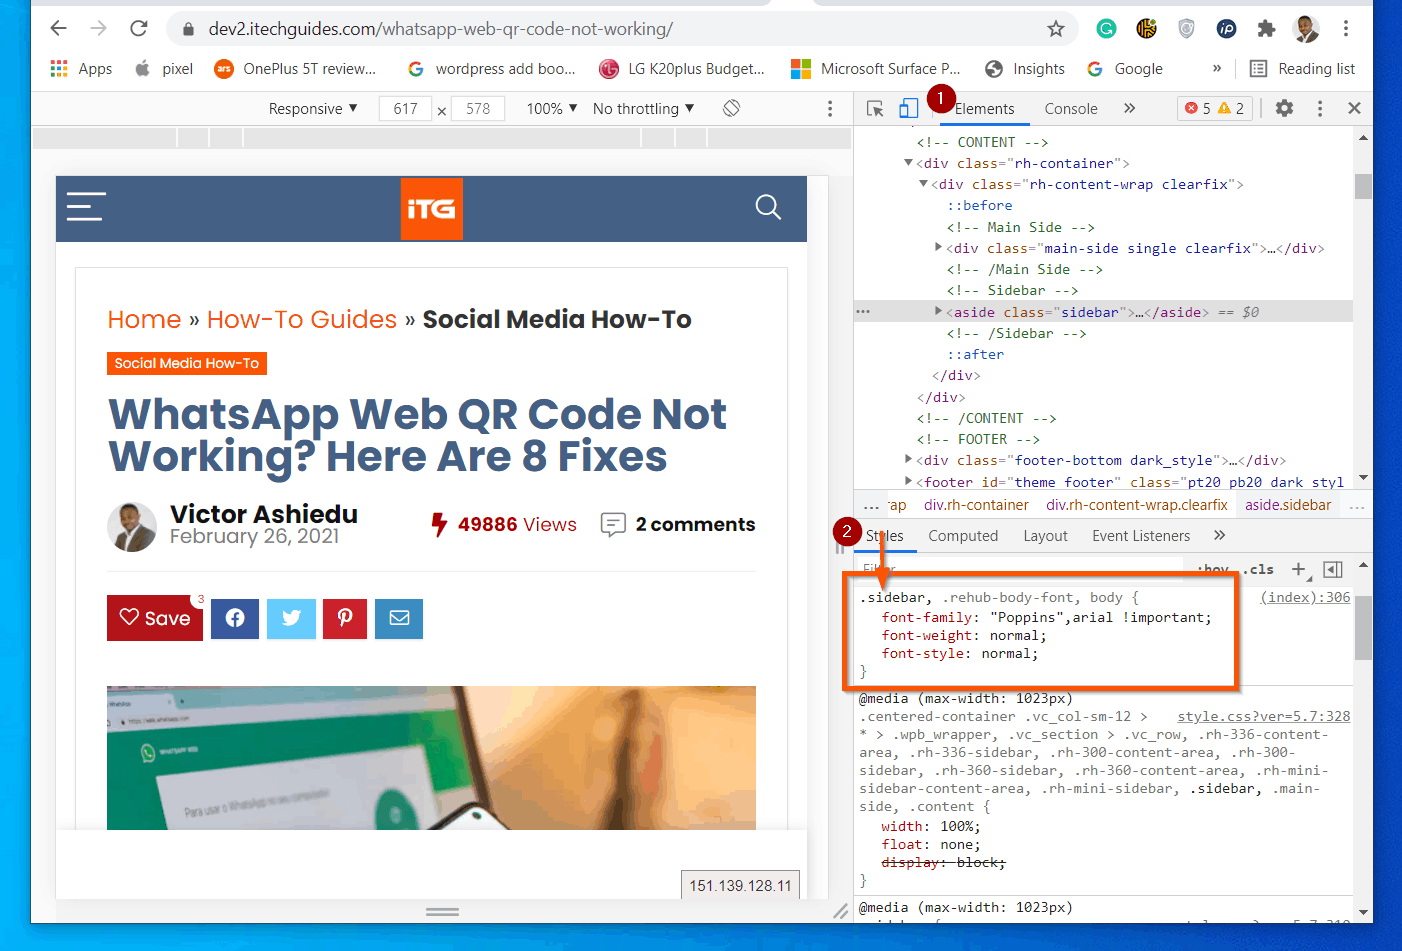Open the Apps bookmarks shortcut
This screenshot has height=951, width=1402.
click(x=81, y=69)
